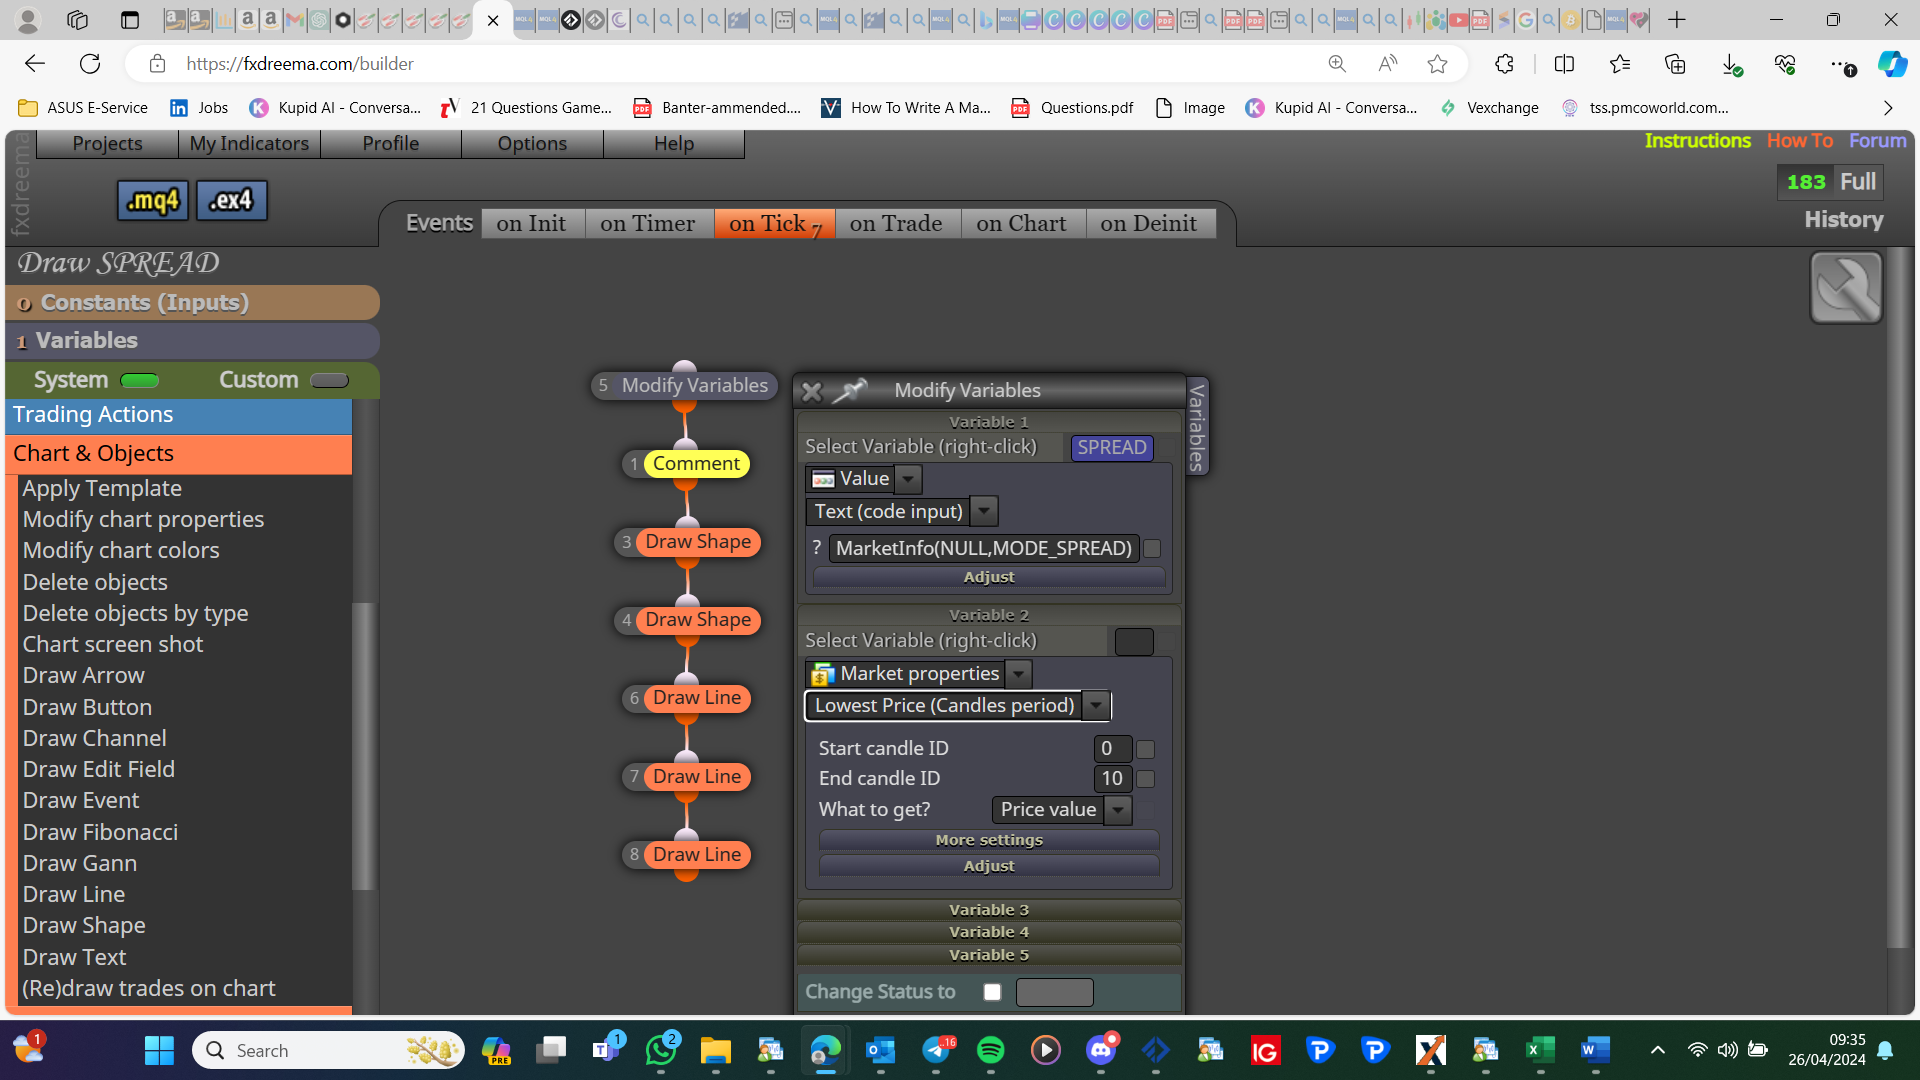1920x1080 pixels.
Task: Click the Market properties icon
Action: pyautogui.click(x=823, y=674)
